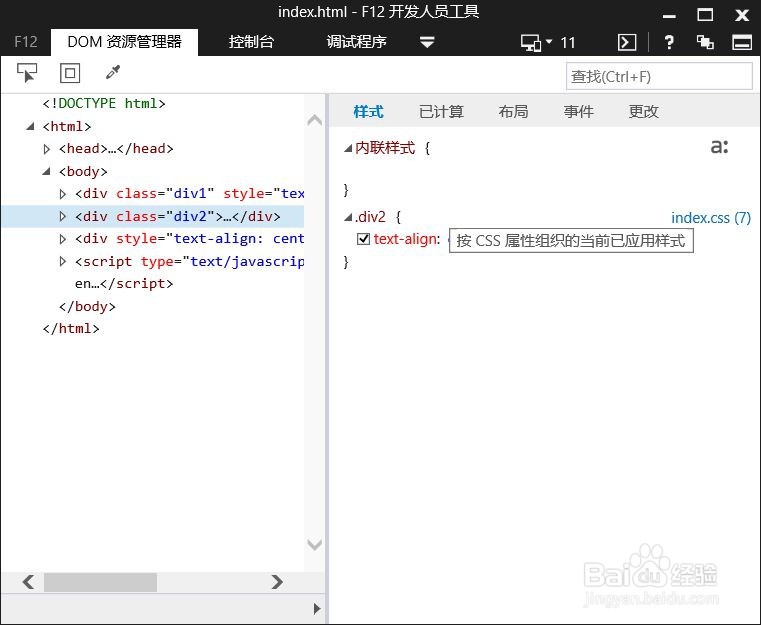
Task: Switch to DOM 资源管理器 tab
Action: 124,42
